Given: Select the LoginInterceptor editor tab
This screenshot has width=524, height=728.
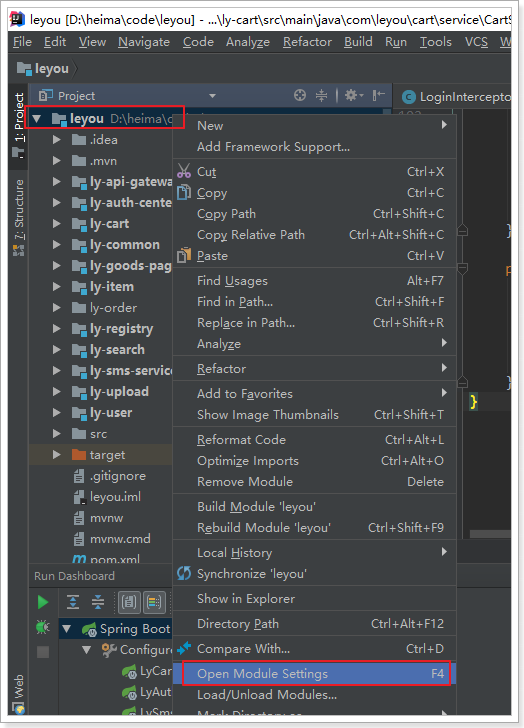Looking at the screenshot, I should [x=455, y=97].
